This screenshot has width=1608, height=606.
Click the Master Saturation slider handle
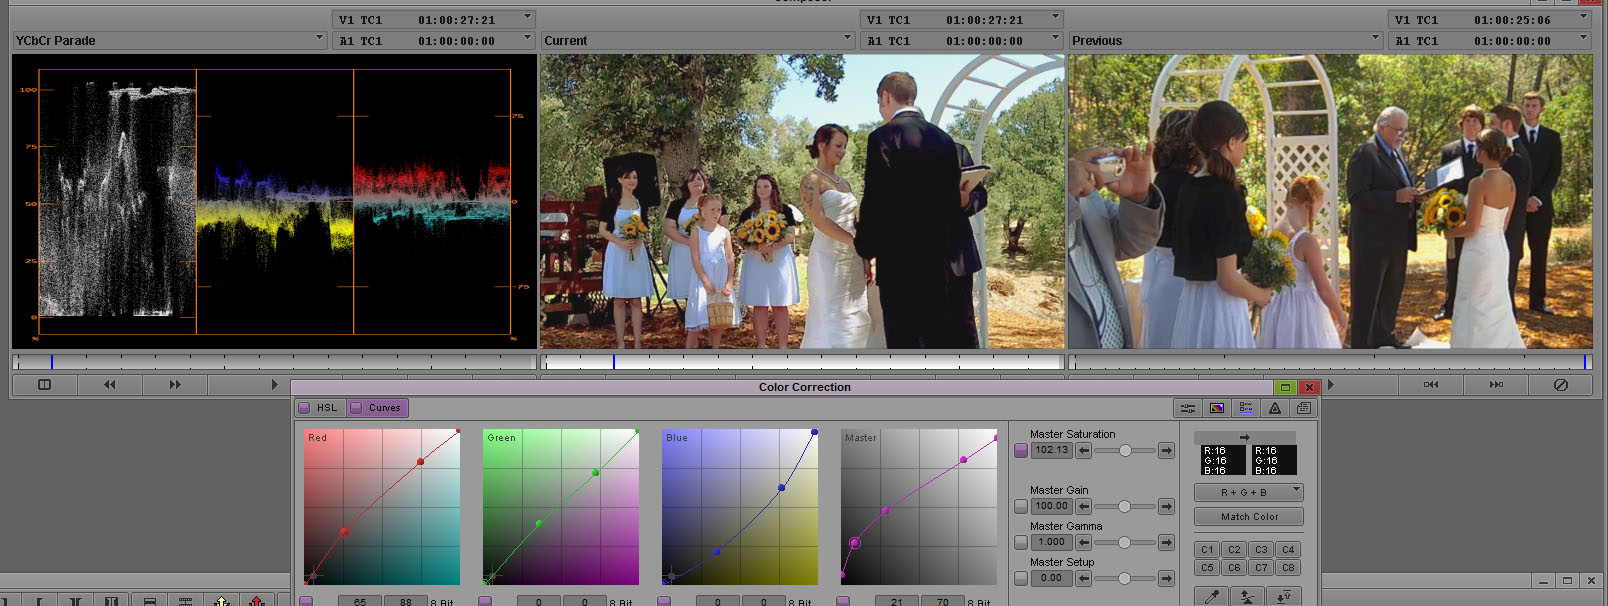(x=1125, y=451)
